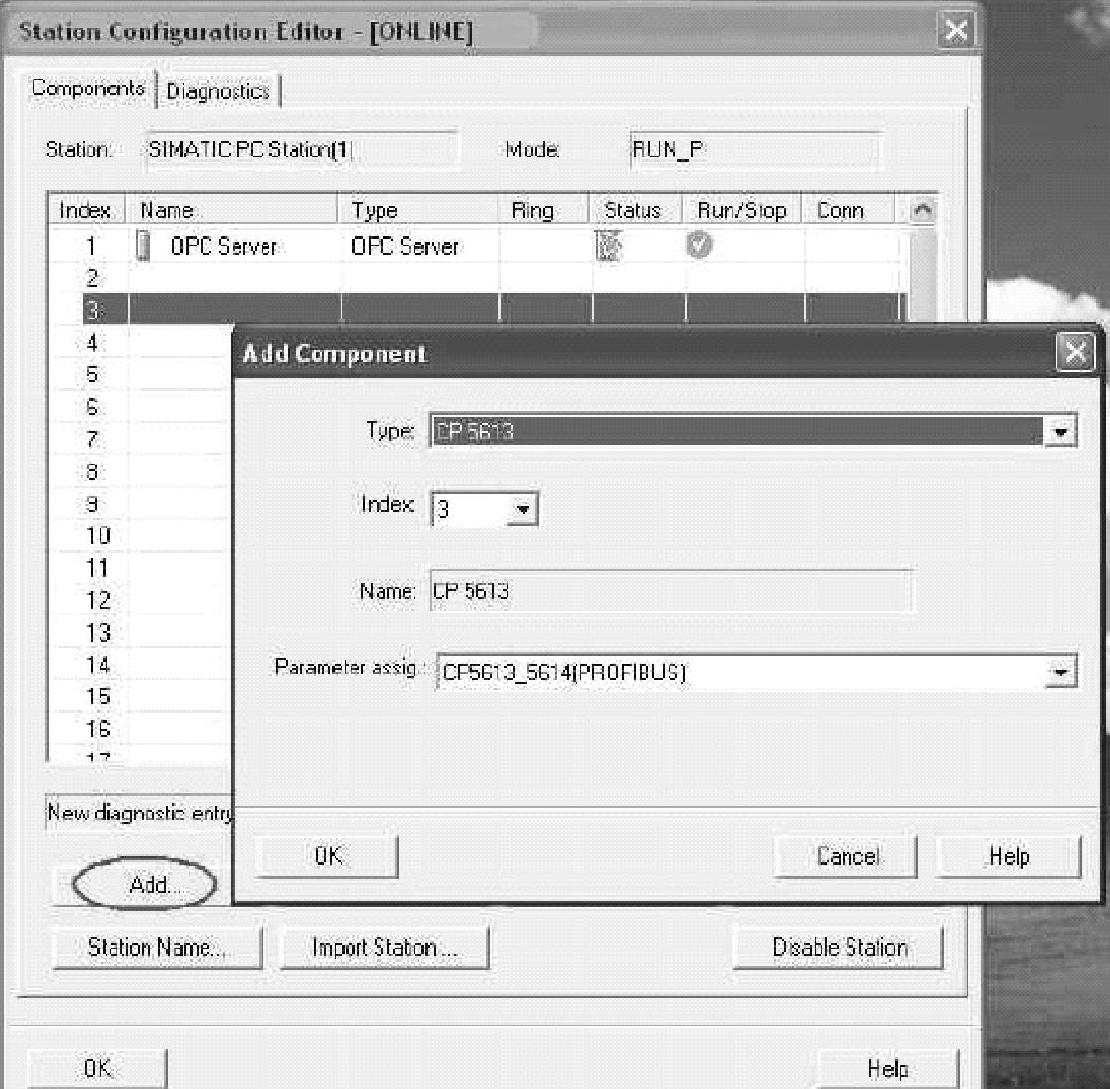The image size is (1110, 1089).
Task: Click Import Station... button
Action: [384, 947]
